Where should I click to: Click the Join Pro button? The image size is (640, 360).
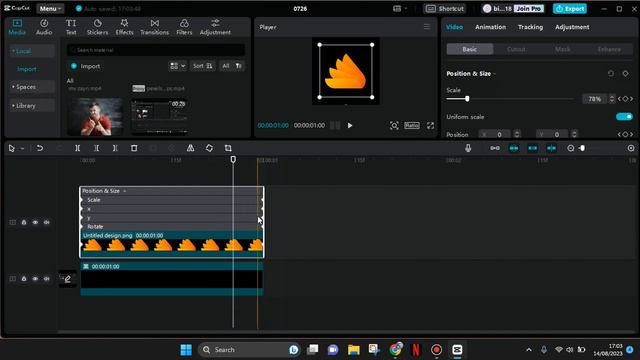point(529,9)
